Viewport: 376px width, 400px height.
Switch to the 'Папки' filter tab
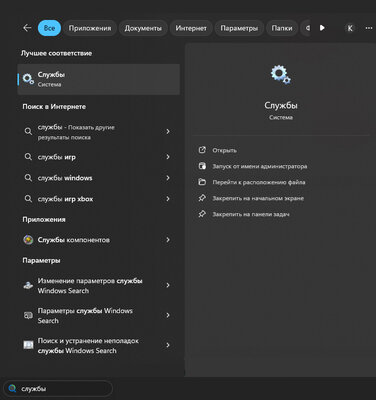pyautogui.click(x=282, y=28)
